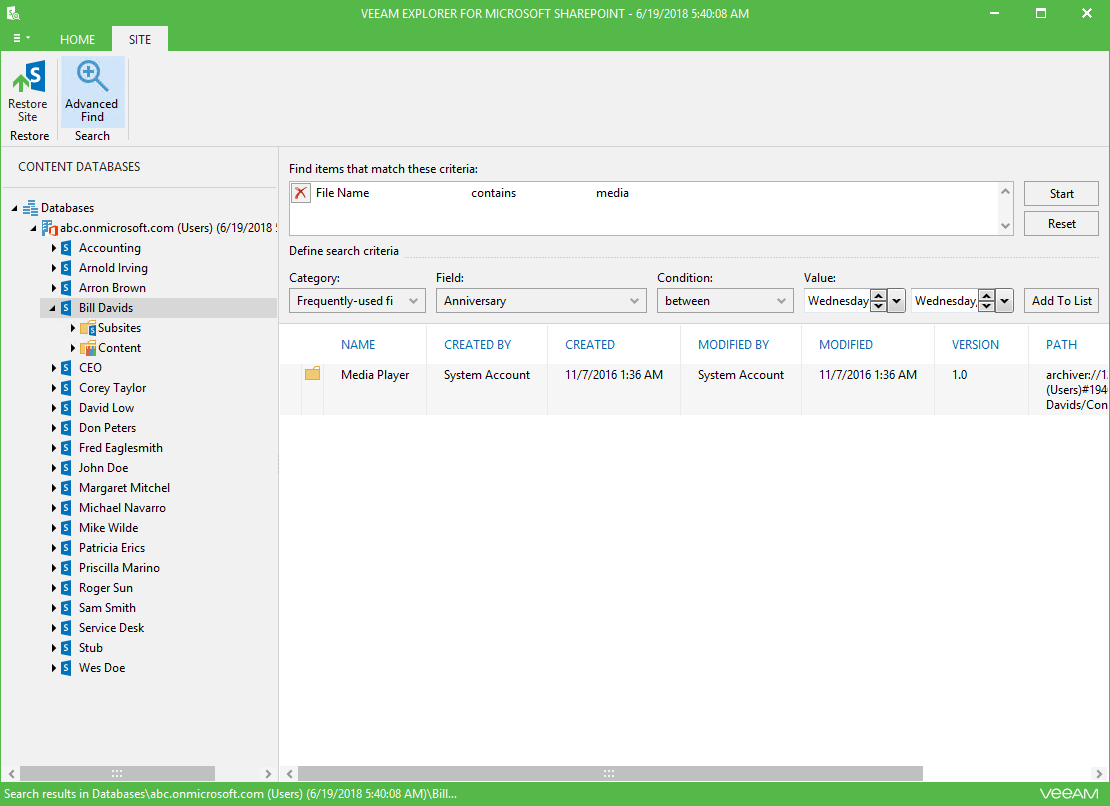Image resolution: width=1110 pixels, height=806 pixels.
Task: Expand the Arnold Irving site
Action: pyautogui.click(x=54, y=267)
